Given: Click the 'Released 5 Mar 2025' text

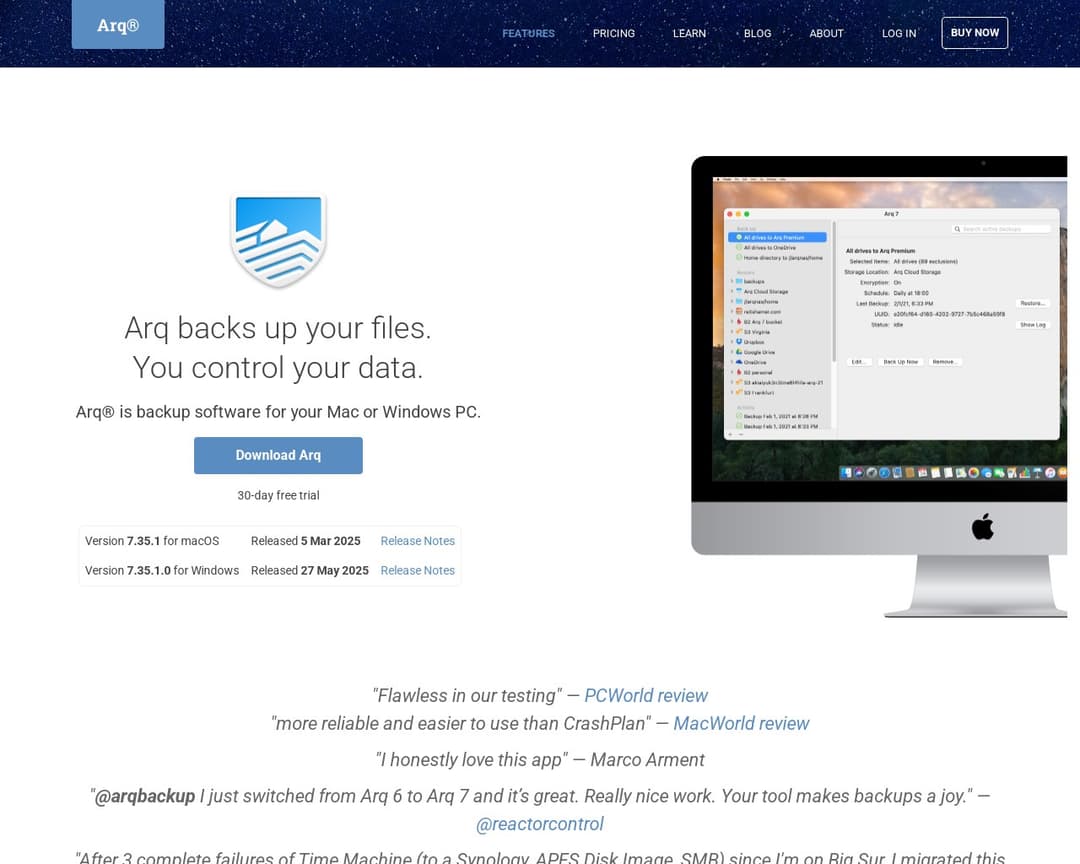Looking at the screenshot, I should [306, 541].
